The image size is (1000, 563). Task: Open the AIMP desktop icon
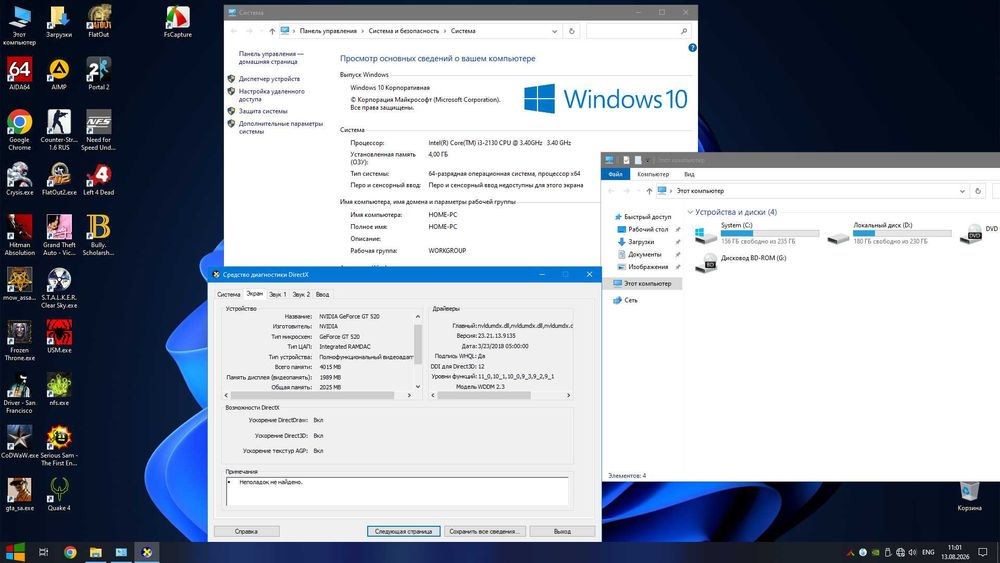click(59, 73)
